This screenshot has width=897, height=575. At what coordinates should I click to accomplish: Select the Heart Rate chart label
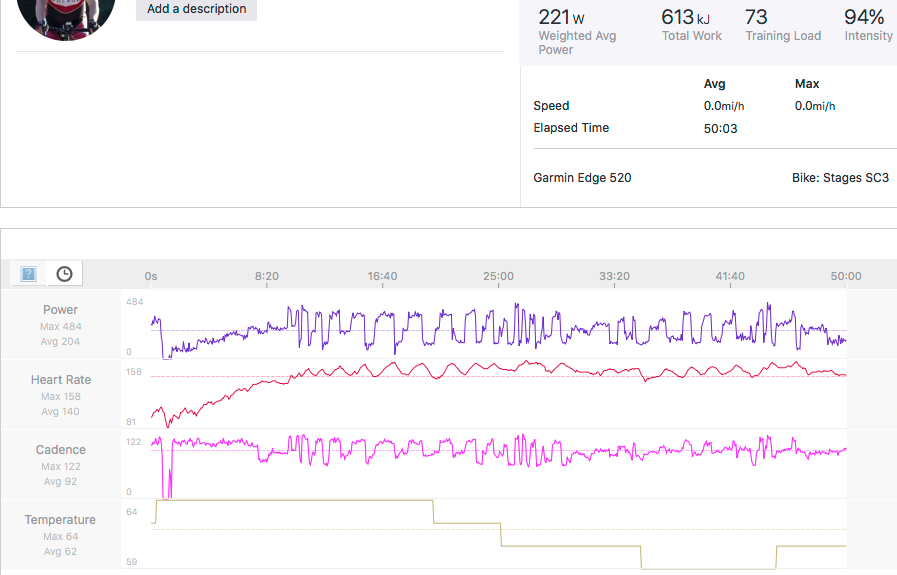pyautogui.click(x=60, y=380)
